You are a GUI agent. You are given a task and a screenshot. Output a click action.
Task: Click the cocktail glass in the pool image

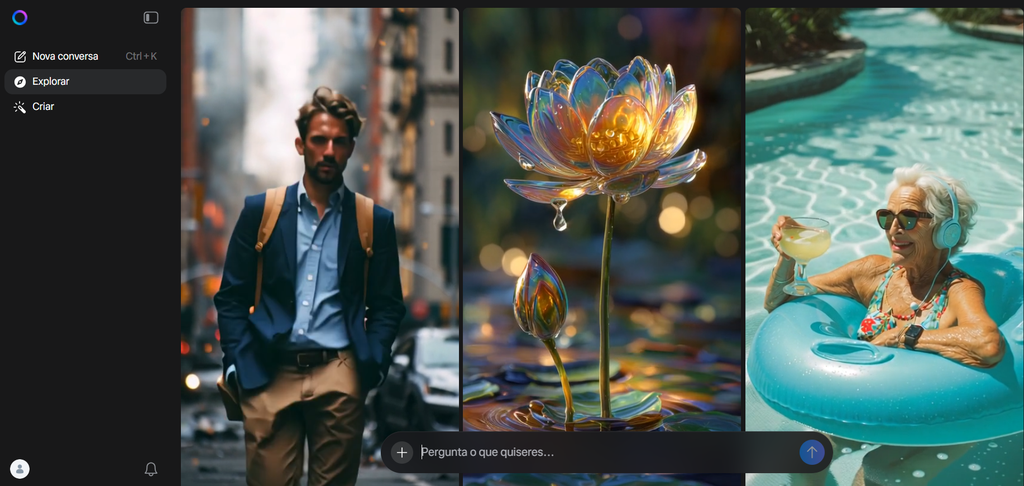tap(803, 245)
